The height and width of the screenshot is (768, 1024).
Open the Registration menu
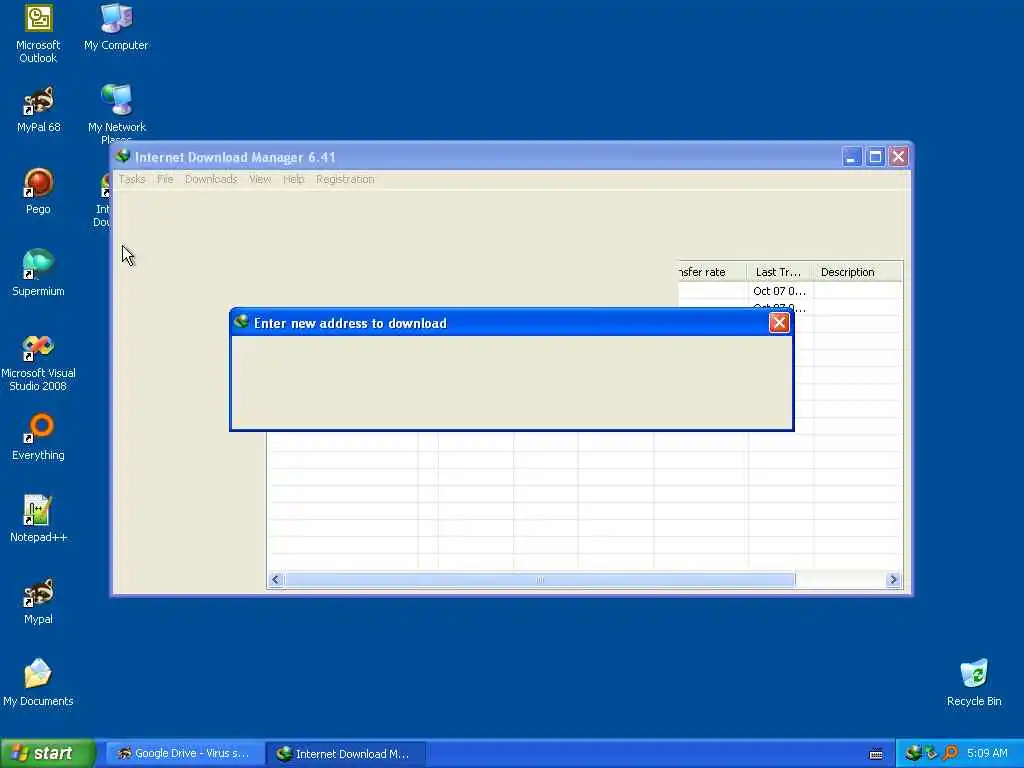click(345, 179)
